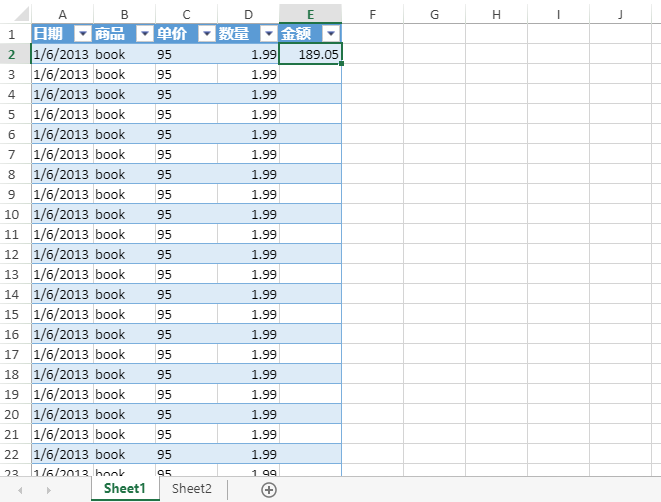
Task: Select the 数量 header cell text
Action: click(x=234, y=33)
